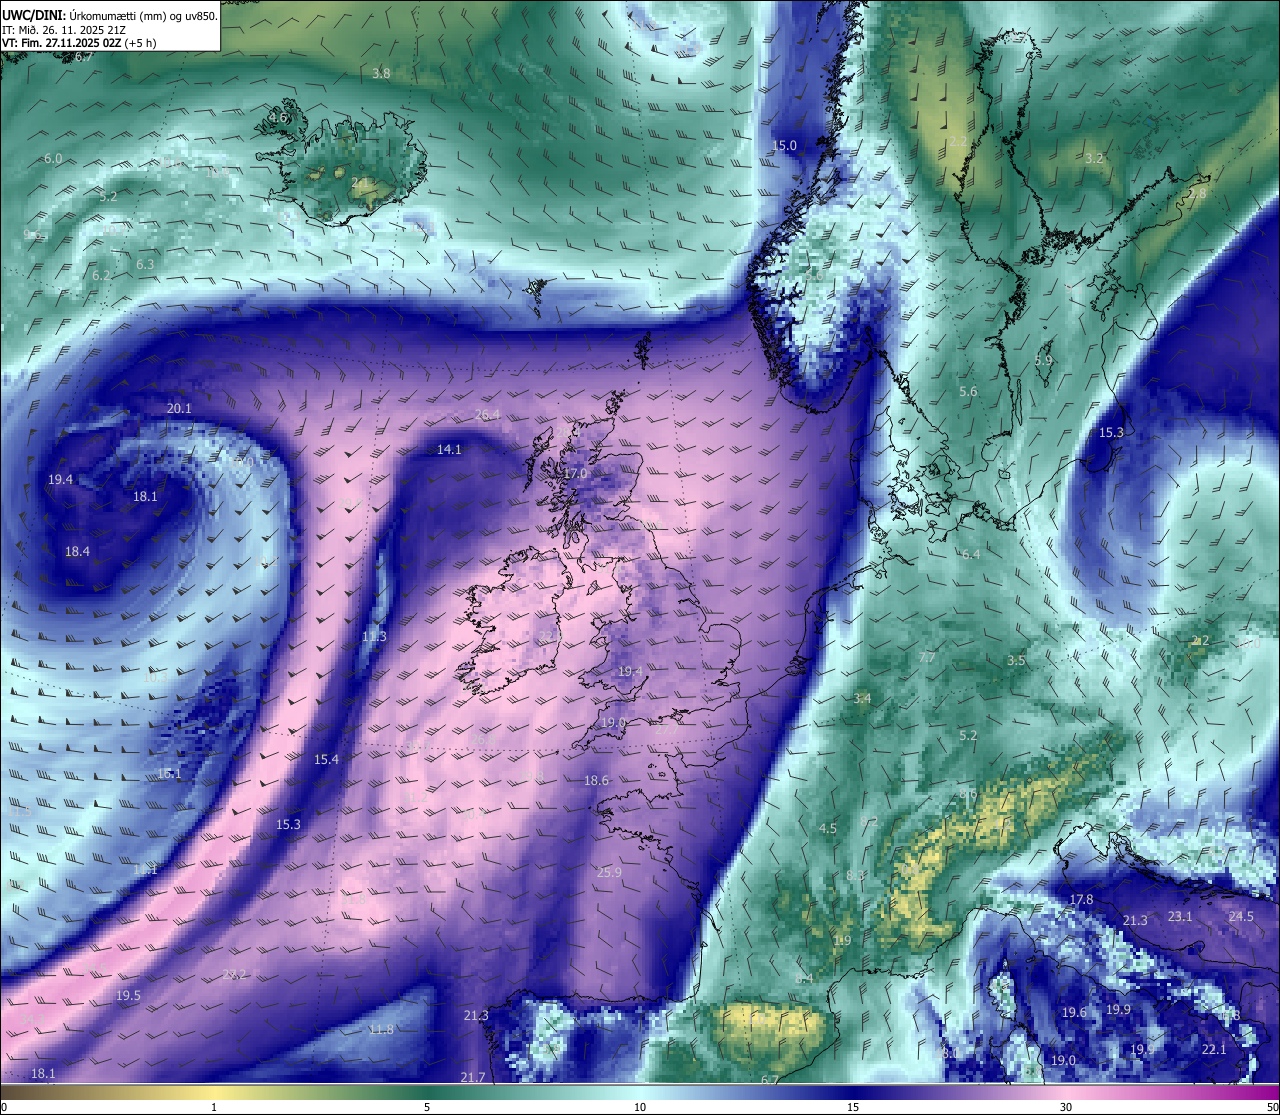The image size is (1280, 1115).
Task: Select the 15.3 value over the Baltic Sea
Action: tap(1111, 432)
